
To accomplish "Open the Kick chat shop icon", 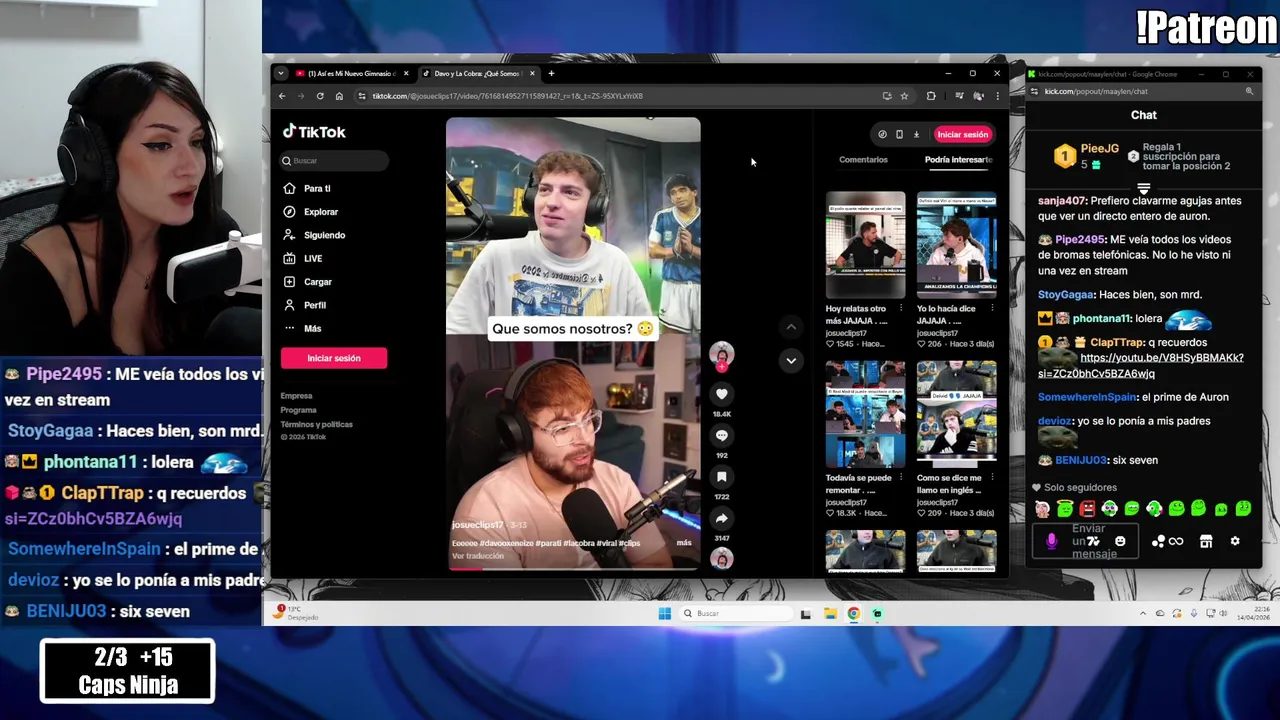I will [1206, 541].
